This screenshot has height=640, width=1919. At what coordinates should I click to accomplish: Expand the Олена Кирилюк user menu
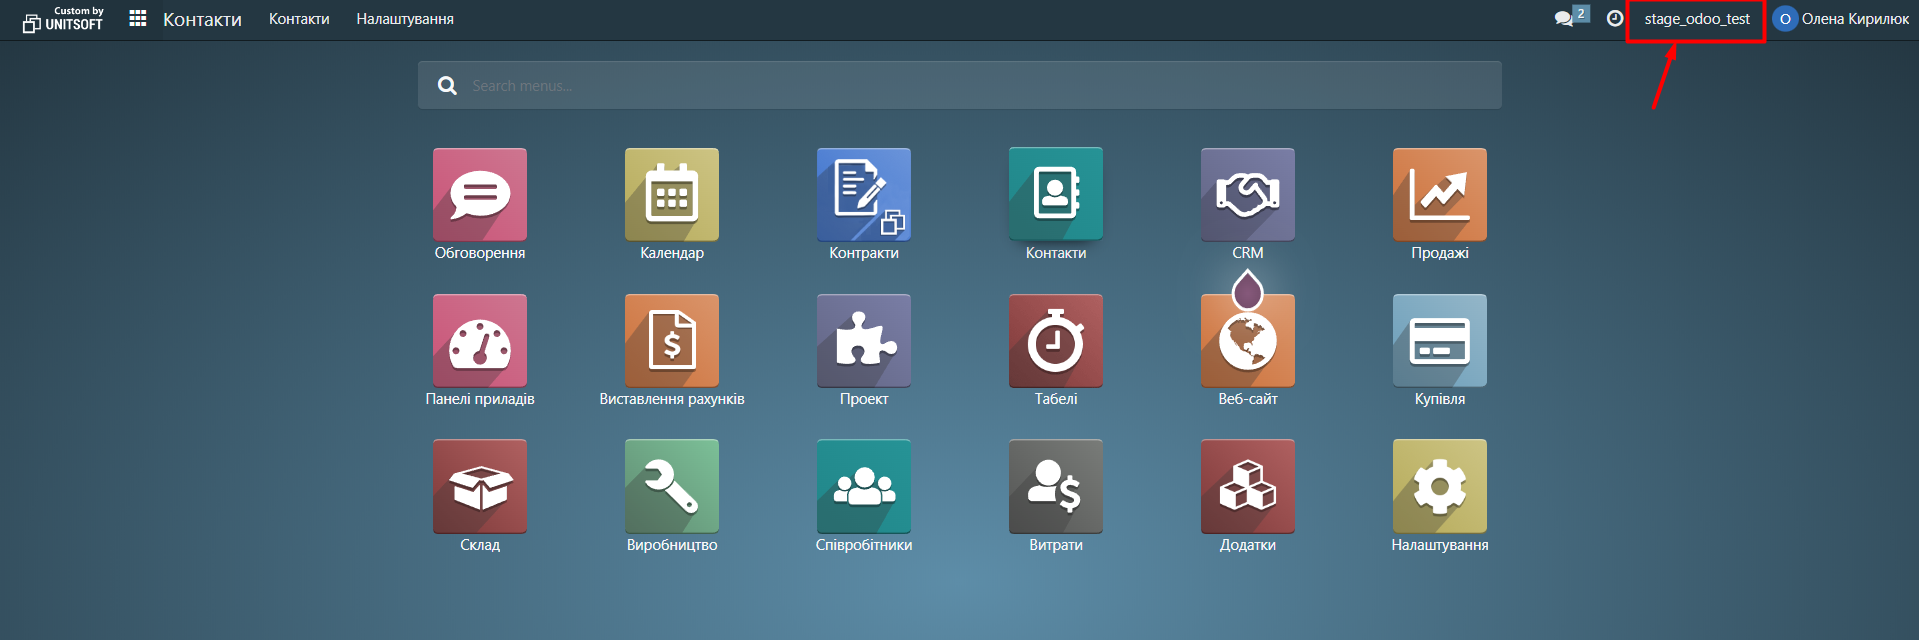(x=1842, y=19)
